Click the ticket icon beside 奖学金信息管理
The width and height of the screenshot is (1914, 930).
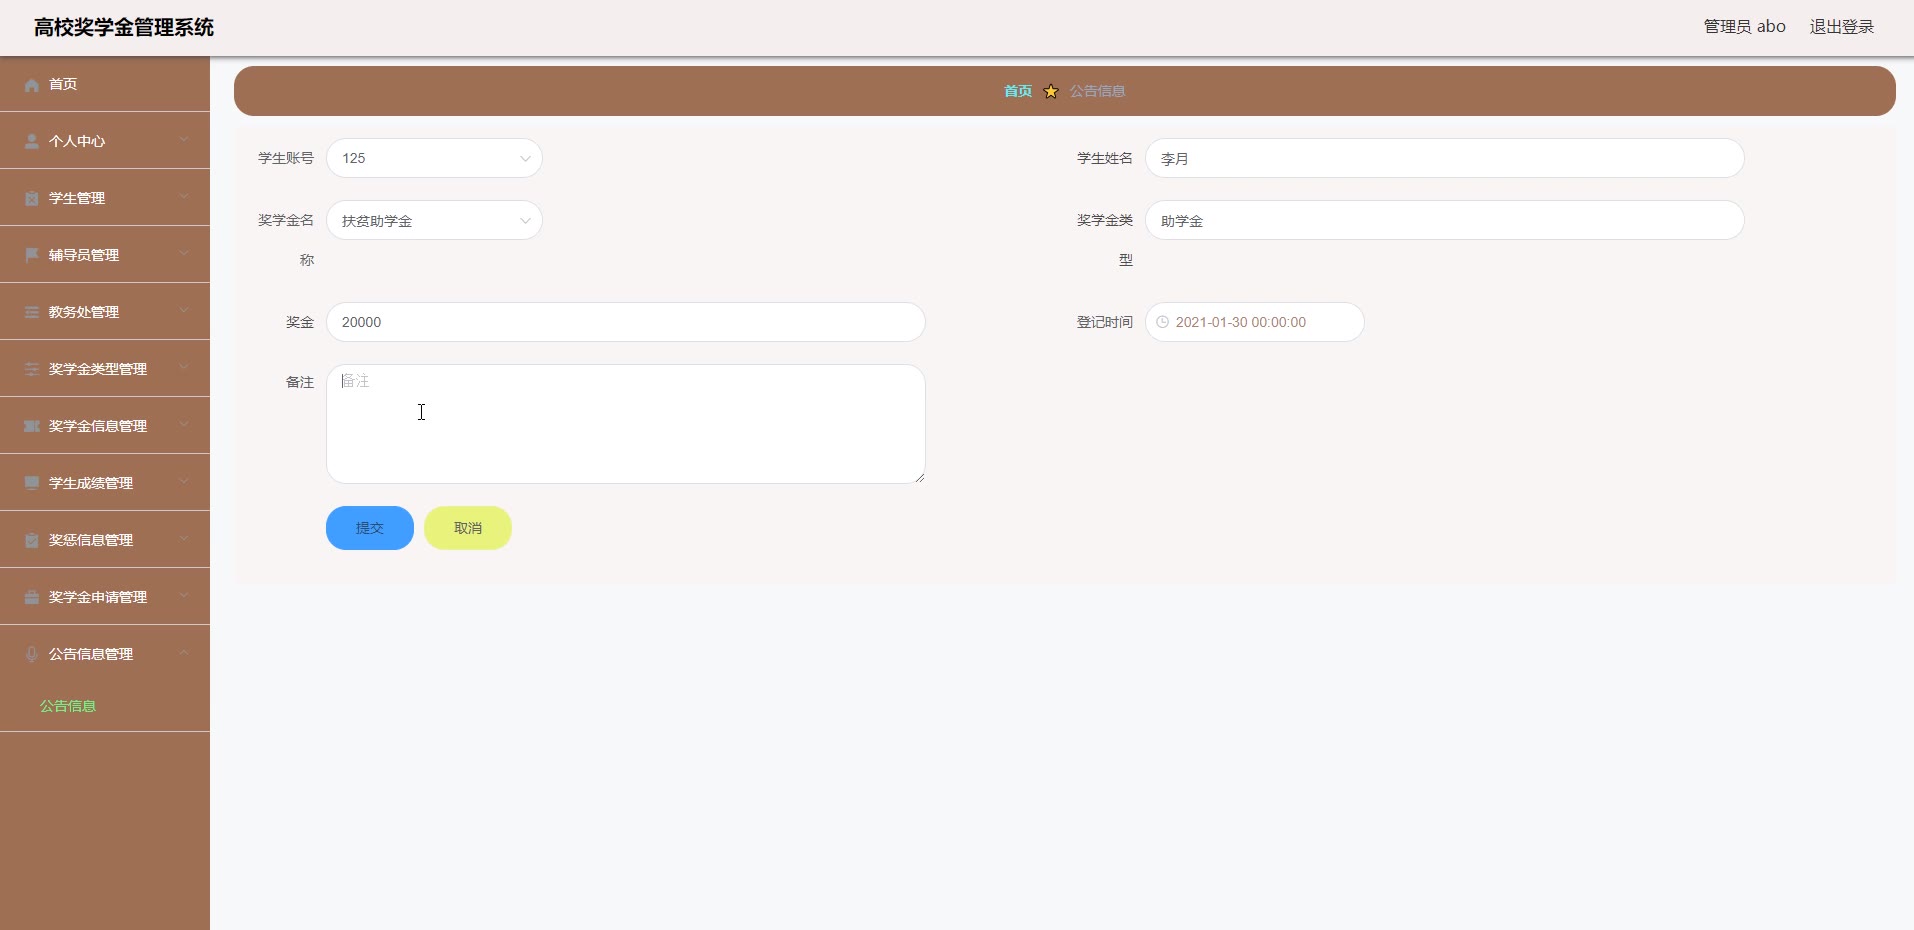(x=32, y=427)
